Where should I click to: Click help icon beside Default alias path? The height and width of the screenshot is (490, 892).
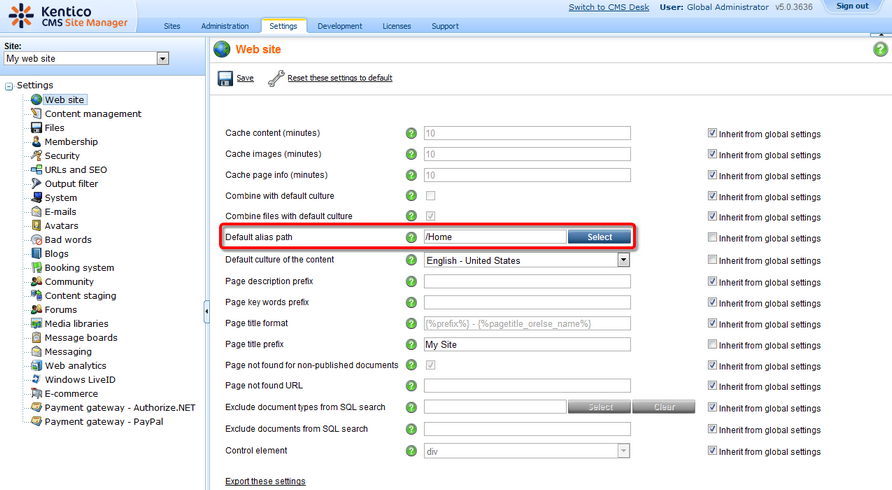[x=411, y=238]
